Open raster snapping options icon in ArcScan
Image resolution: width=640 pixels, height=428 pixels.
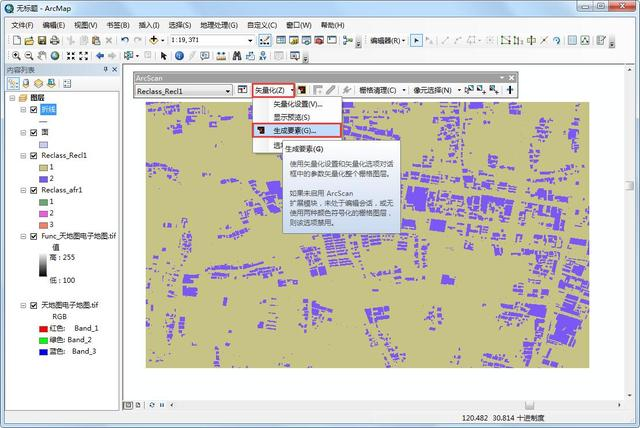tap(242, 90)
